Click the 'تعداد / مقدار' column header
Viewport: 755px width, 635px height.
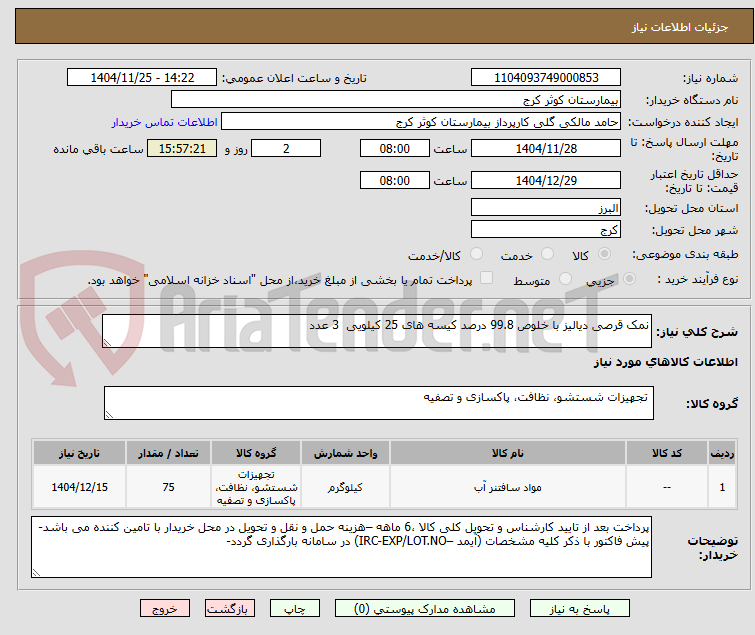[x=168, y=454]
